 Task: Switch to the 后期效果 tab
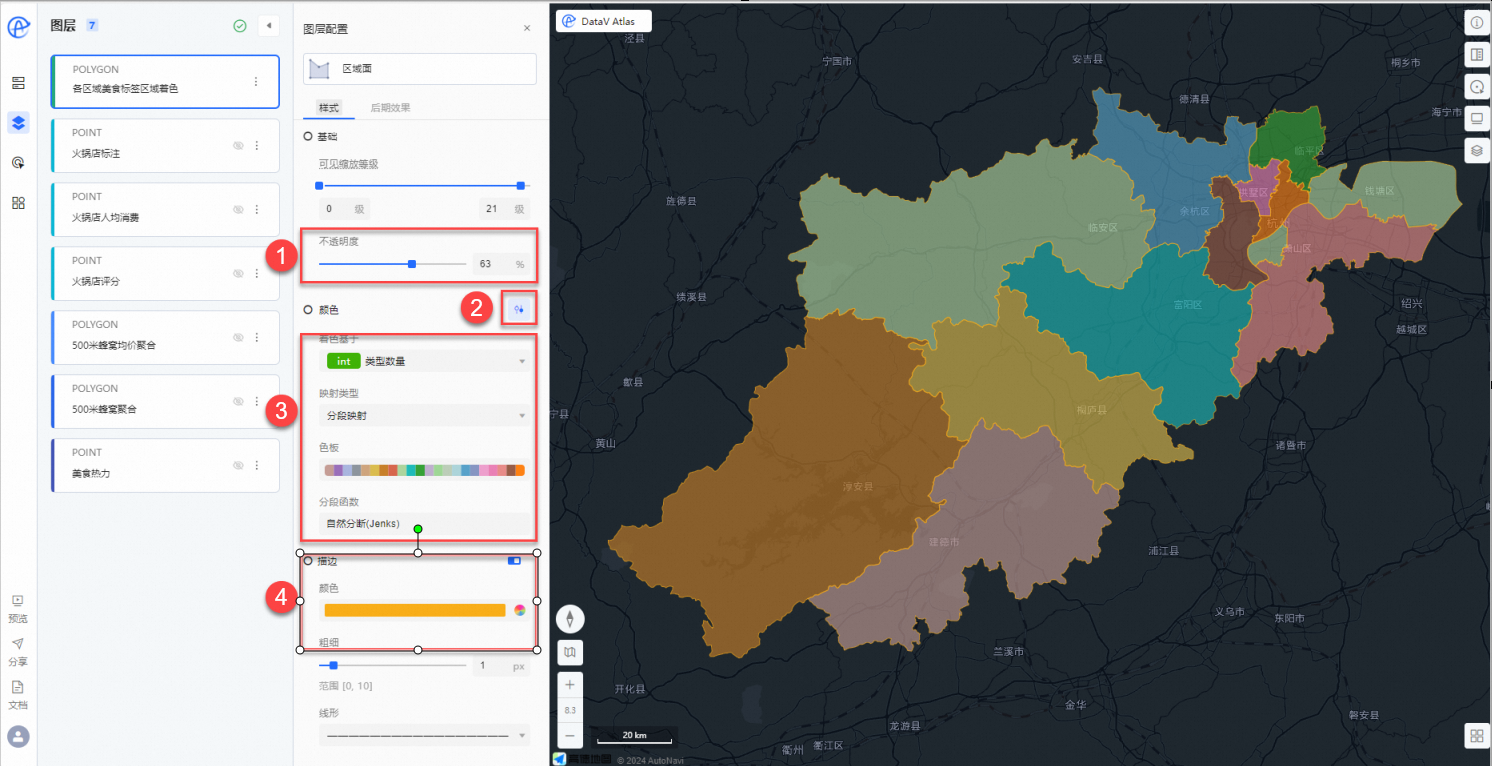[390, 107]
